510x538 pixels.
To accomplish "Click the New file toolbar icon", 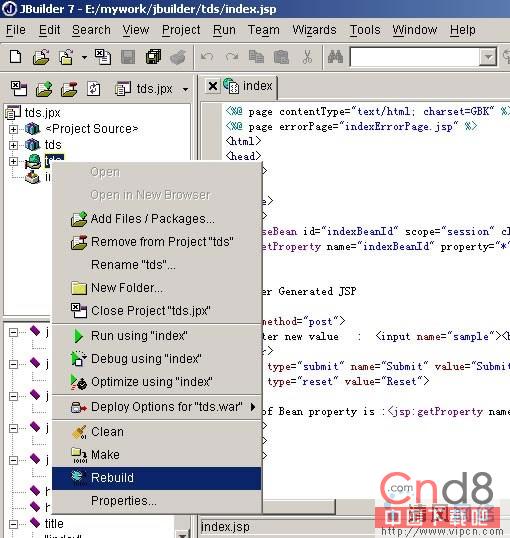I will pos(15,57).
